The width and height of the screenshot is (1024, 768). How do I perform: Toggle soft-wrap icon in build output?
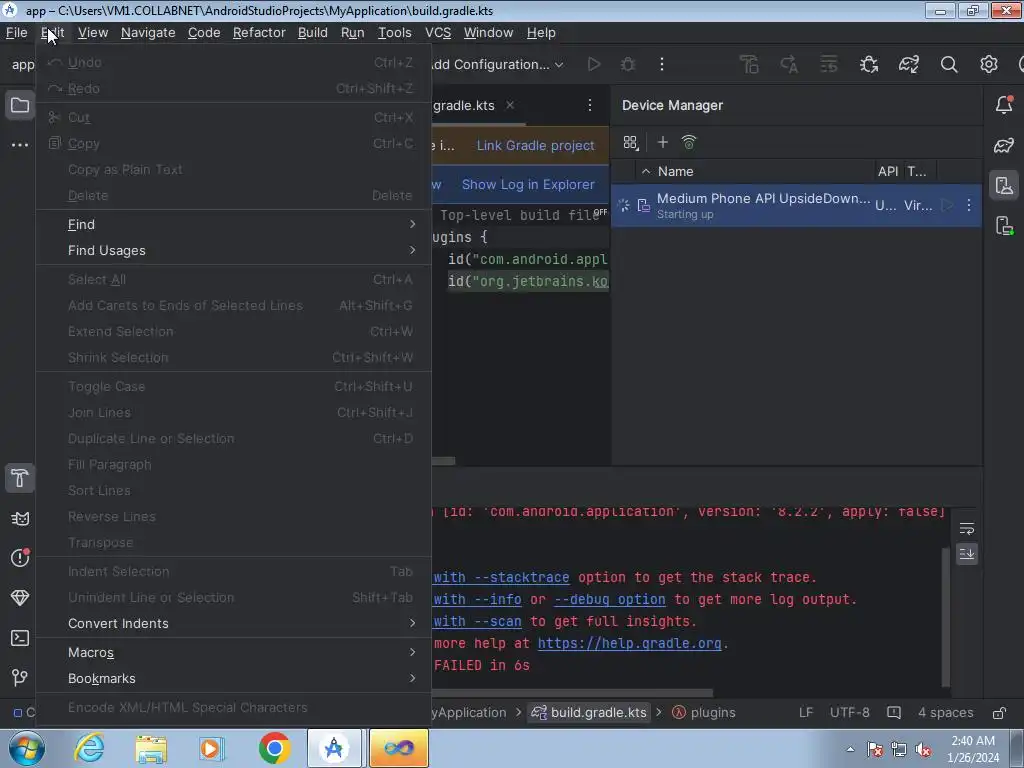[967, 528]
